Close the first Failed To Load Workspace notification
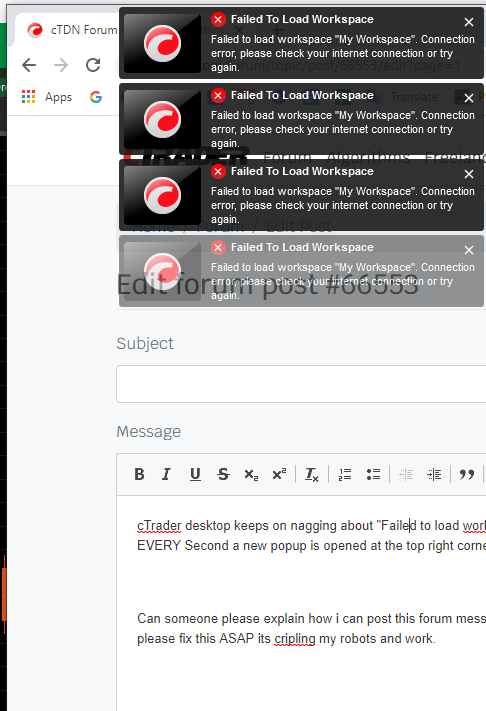 pos(469,22)
